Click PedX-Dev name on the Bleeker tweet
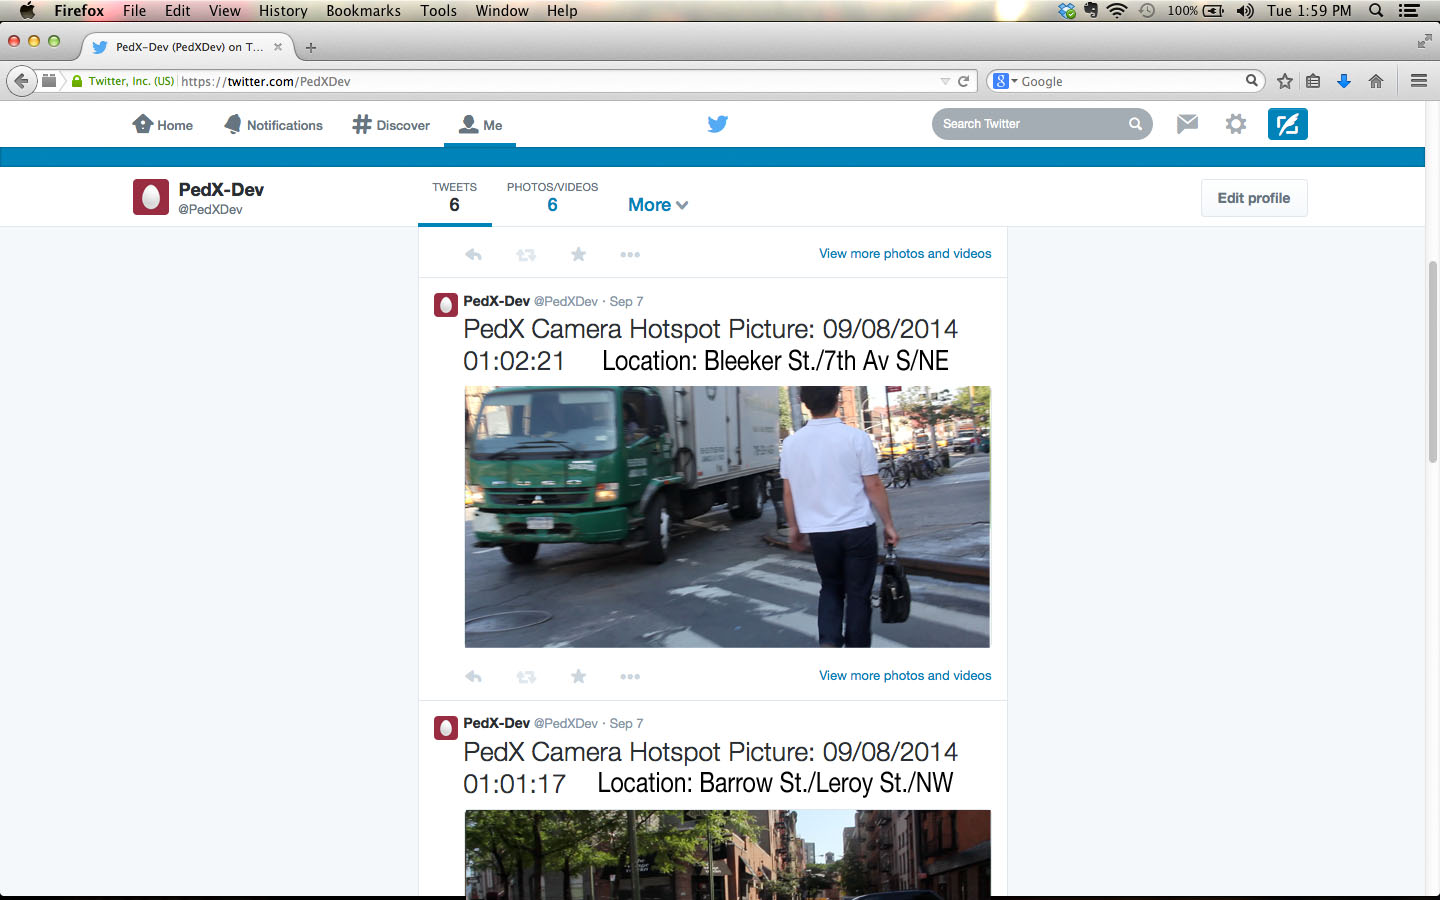This screenshot has height=900, width=1440. tap(496, 301)
